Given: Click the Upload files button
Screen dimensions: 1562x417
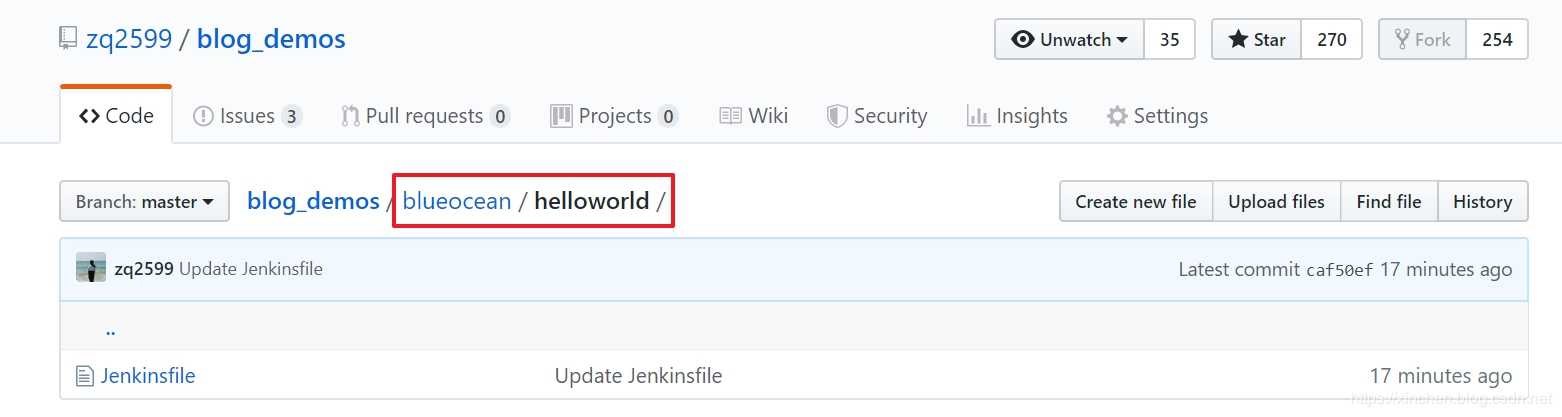Looking at the screenshot, I should [x=1276, y=201].
